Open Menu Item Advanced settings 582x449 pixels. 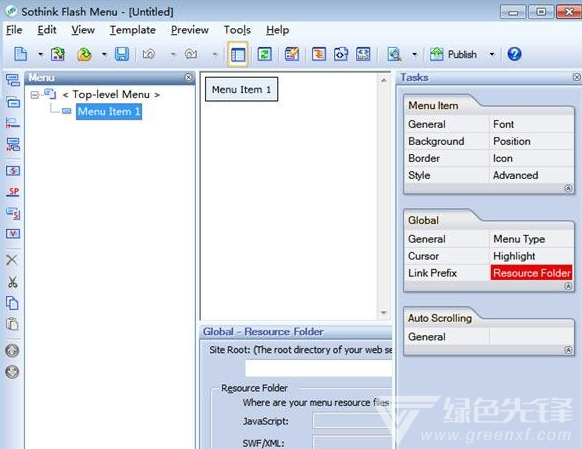(x=515, y=176)
